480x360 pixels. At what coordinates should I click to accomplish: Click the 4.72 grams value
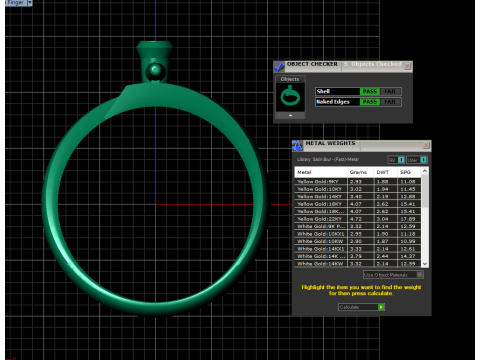click(356, 219)
